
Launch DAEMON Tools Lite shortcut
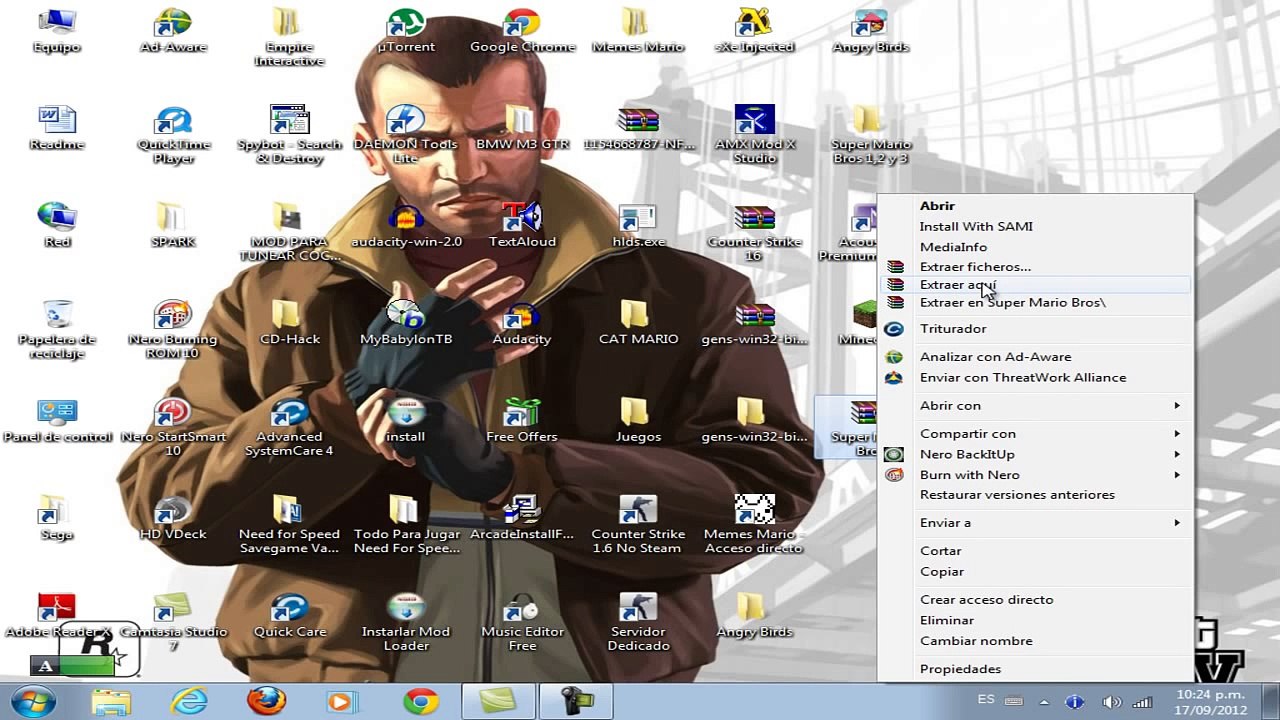(406, 135)
